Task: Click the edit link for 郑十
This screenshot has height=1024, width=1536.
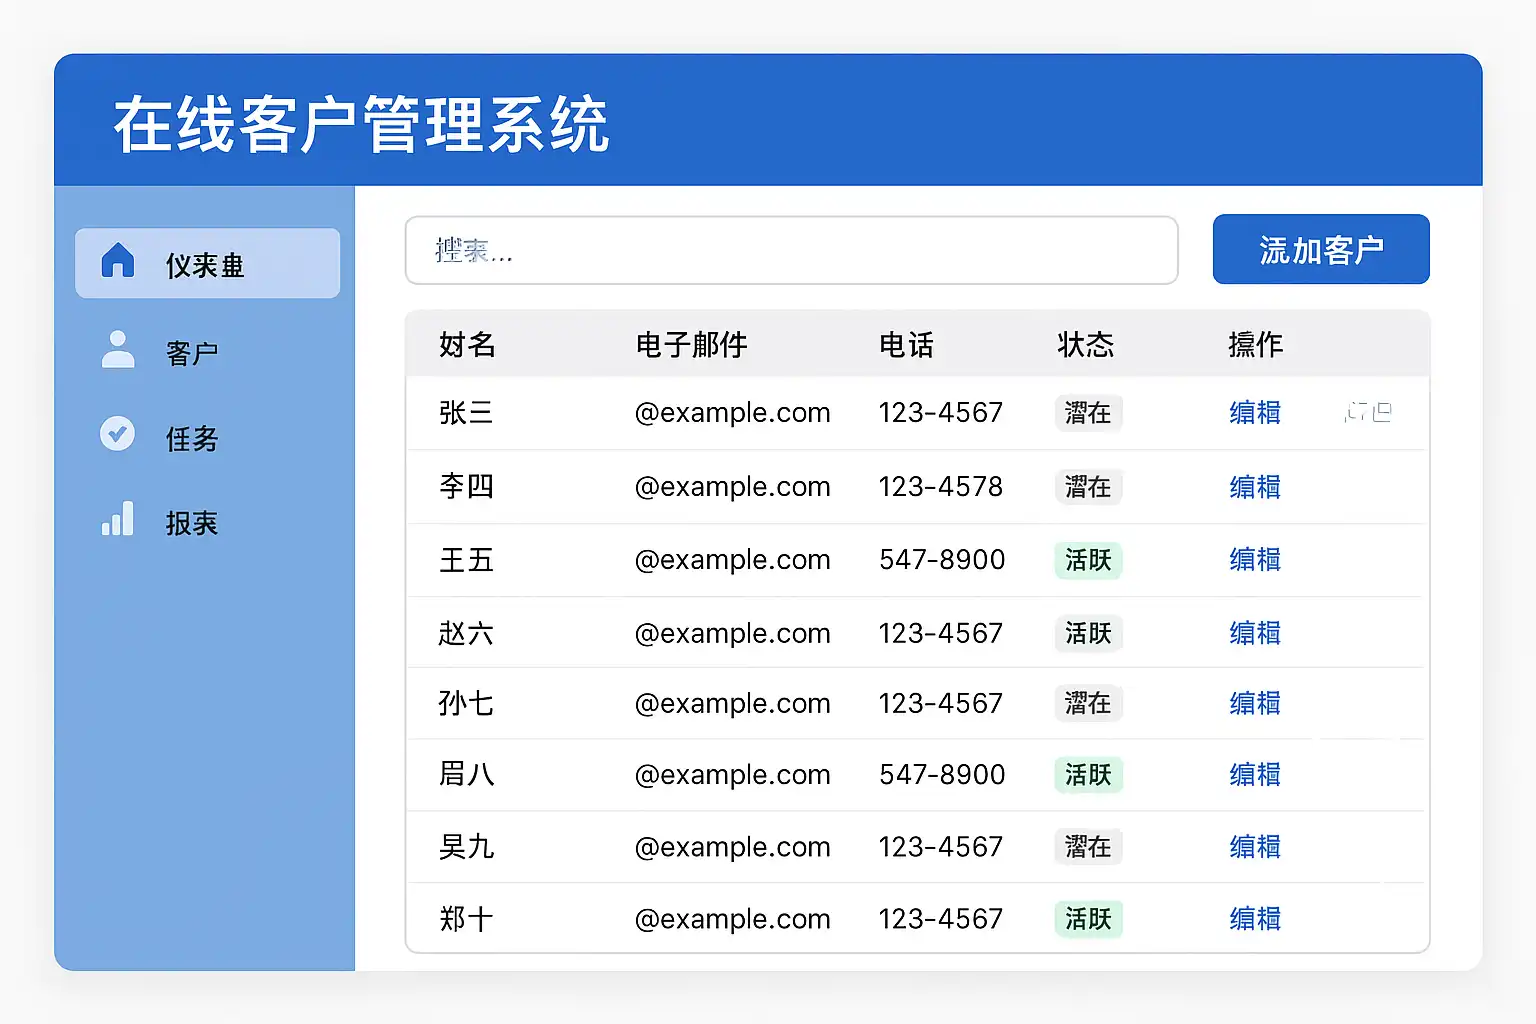Action: 1255,919
